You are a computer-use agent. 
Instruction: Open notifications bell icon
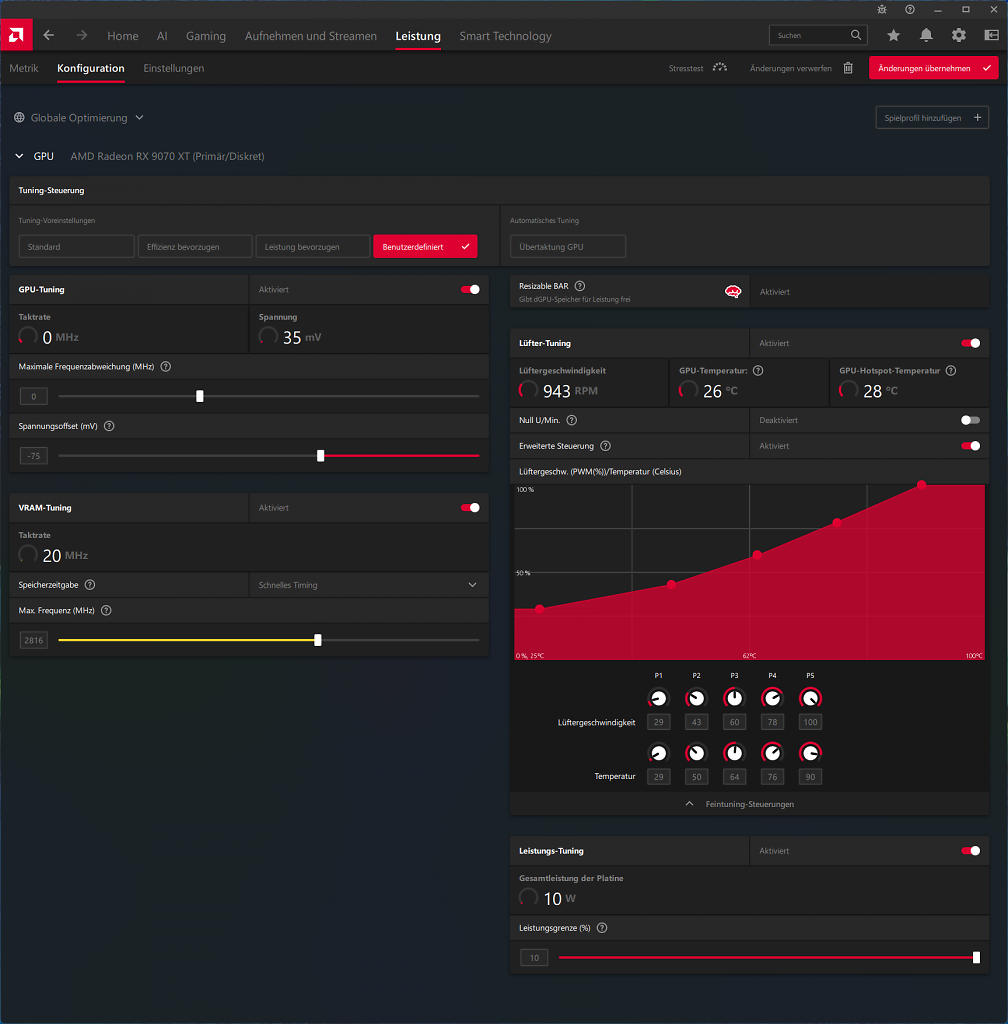[x=926, y=35]
